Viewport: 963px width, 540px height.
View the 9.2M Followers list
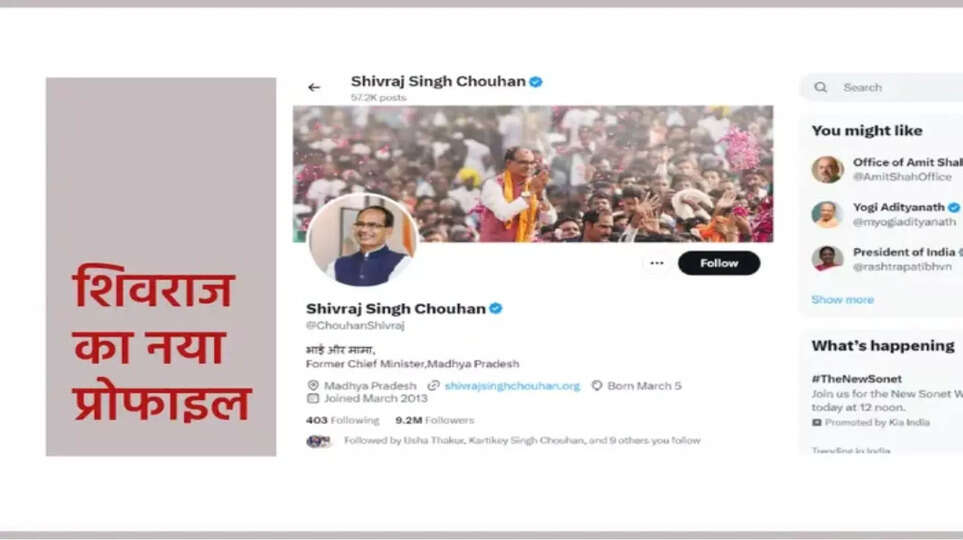click(435, 420)
